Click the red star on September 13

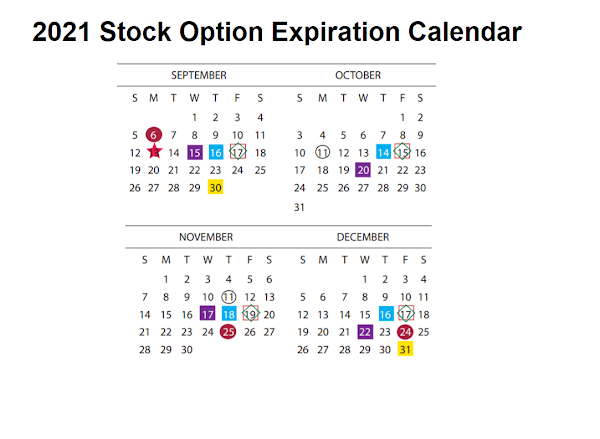coord(155,151)
